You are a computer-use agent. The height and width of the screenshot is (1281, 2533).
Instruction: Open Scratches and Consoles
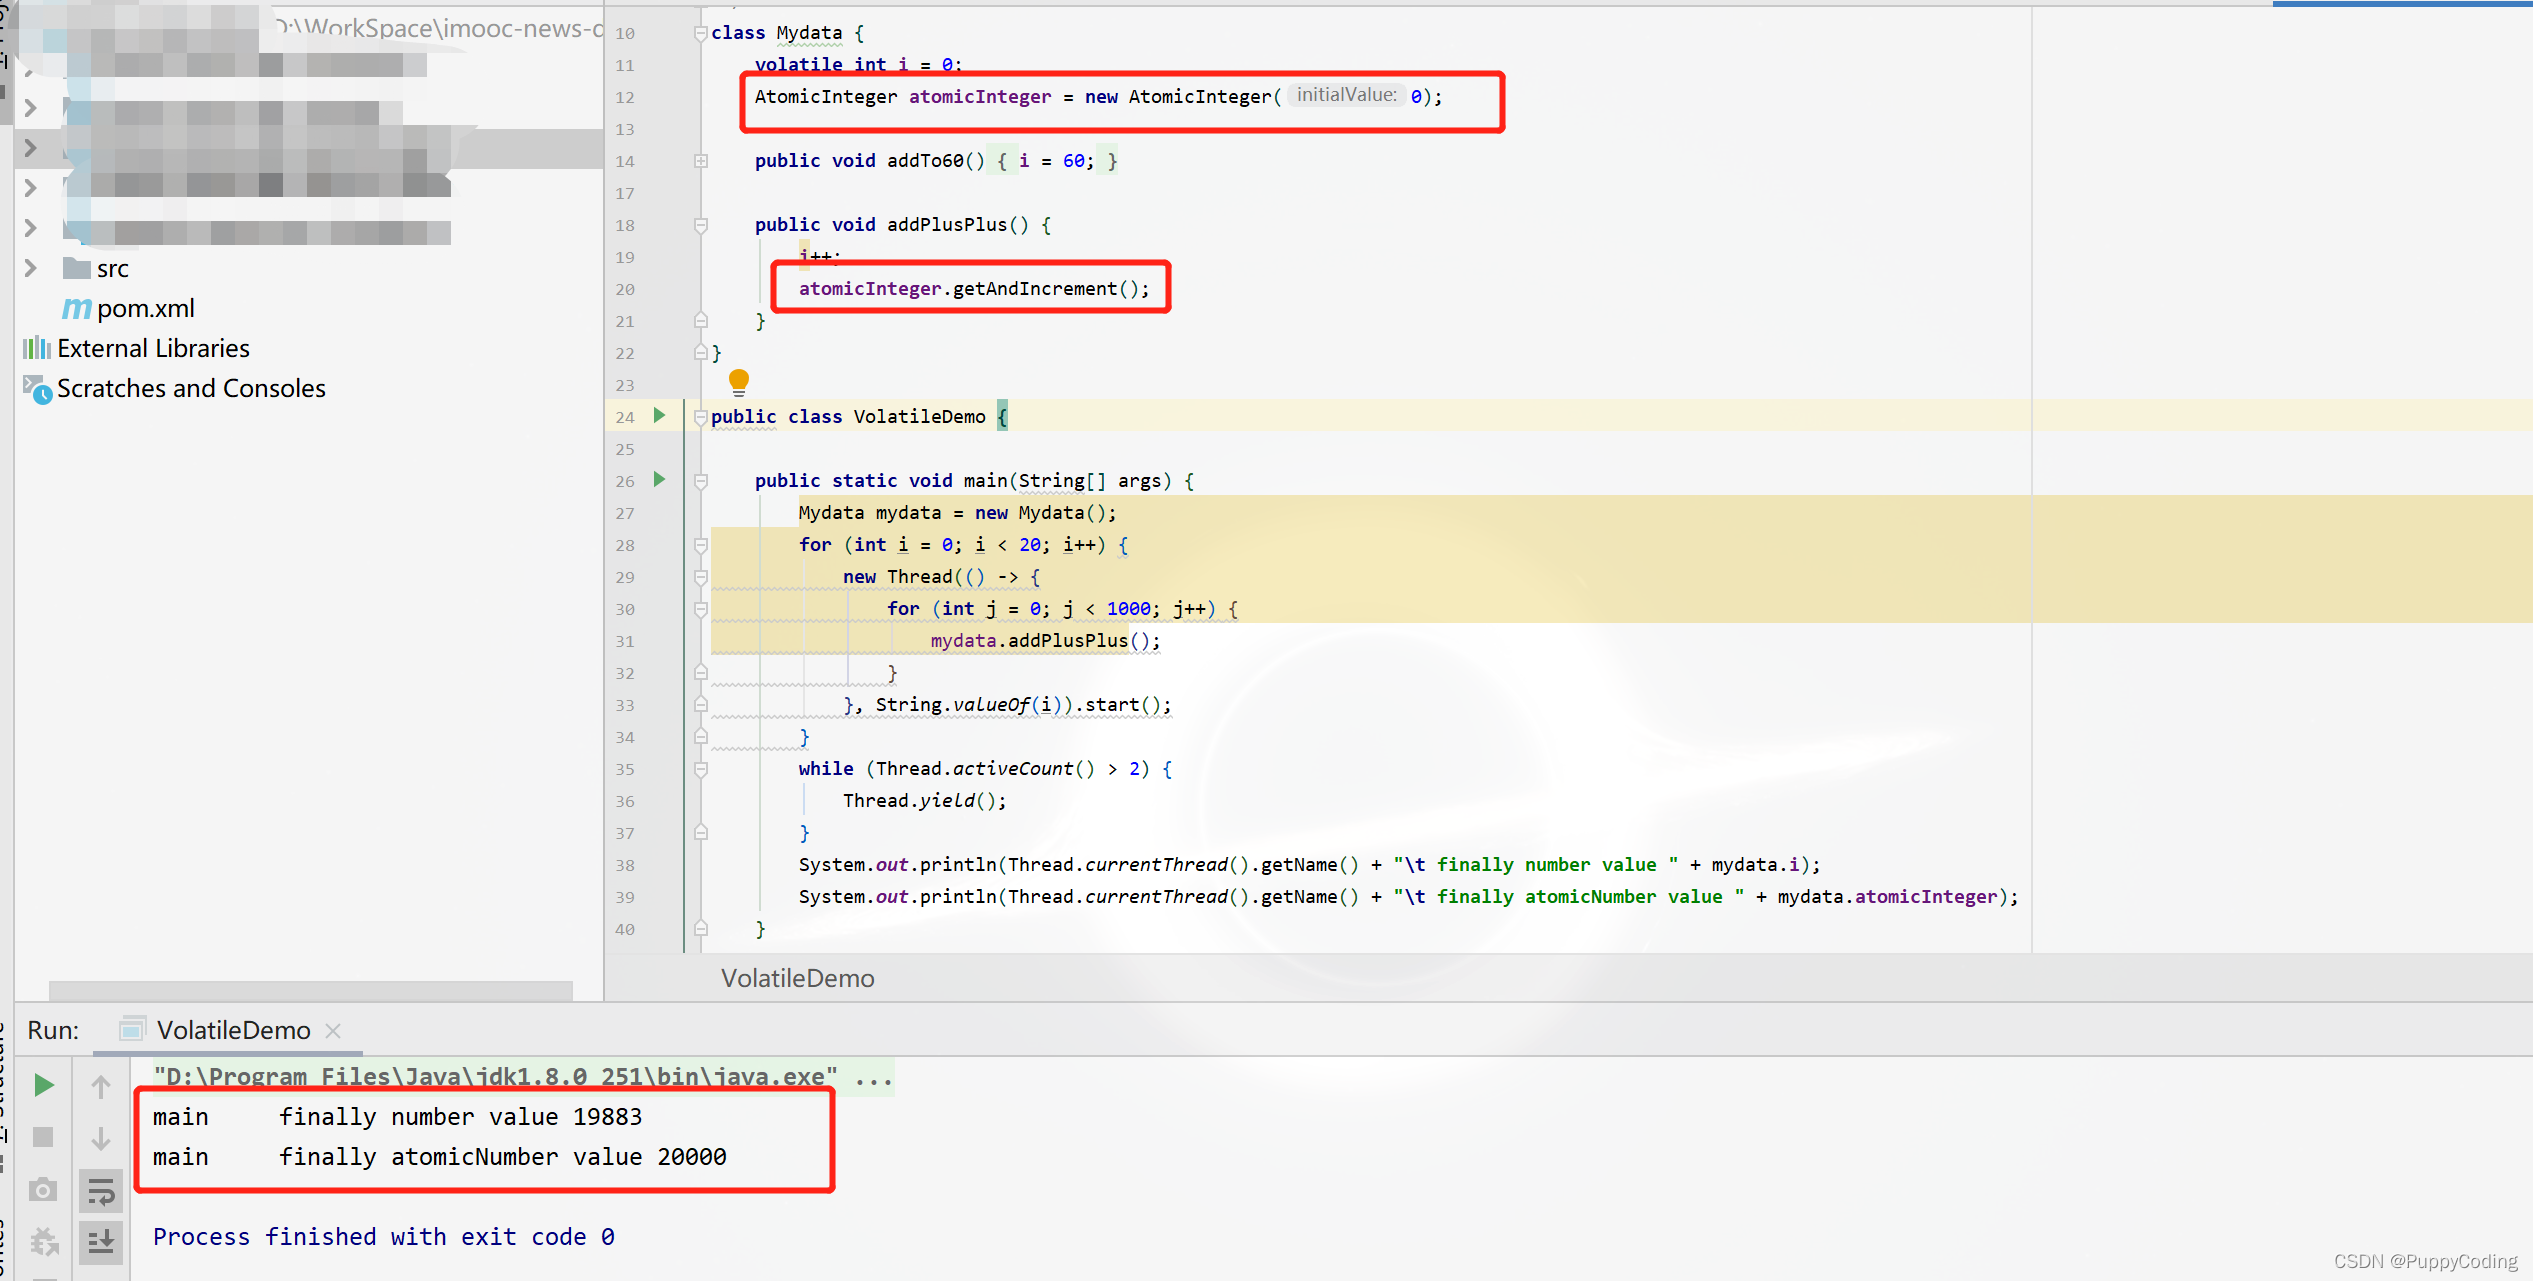pos(190,388)
